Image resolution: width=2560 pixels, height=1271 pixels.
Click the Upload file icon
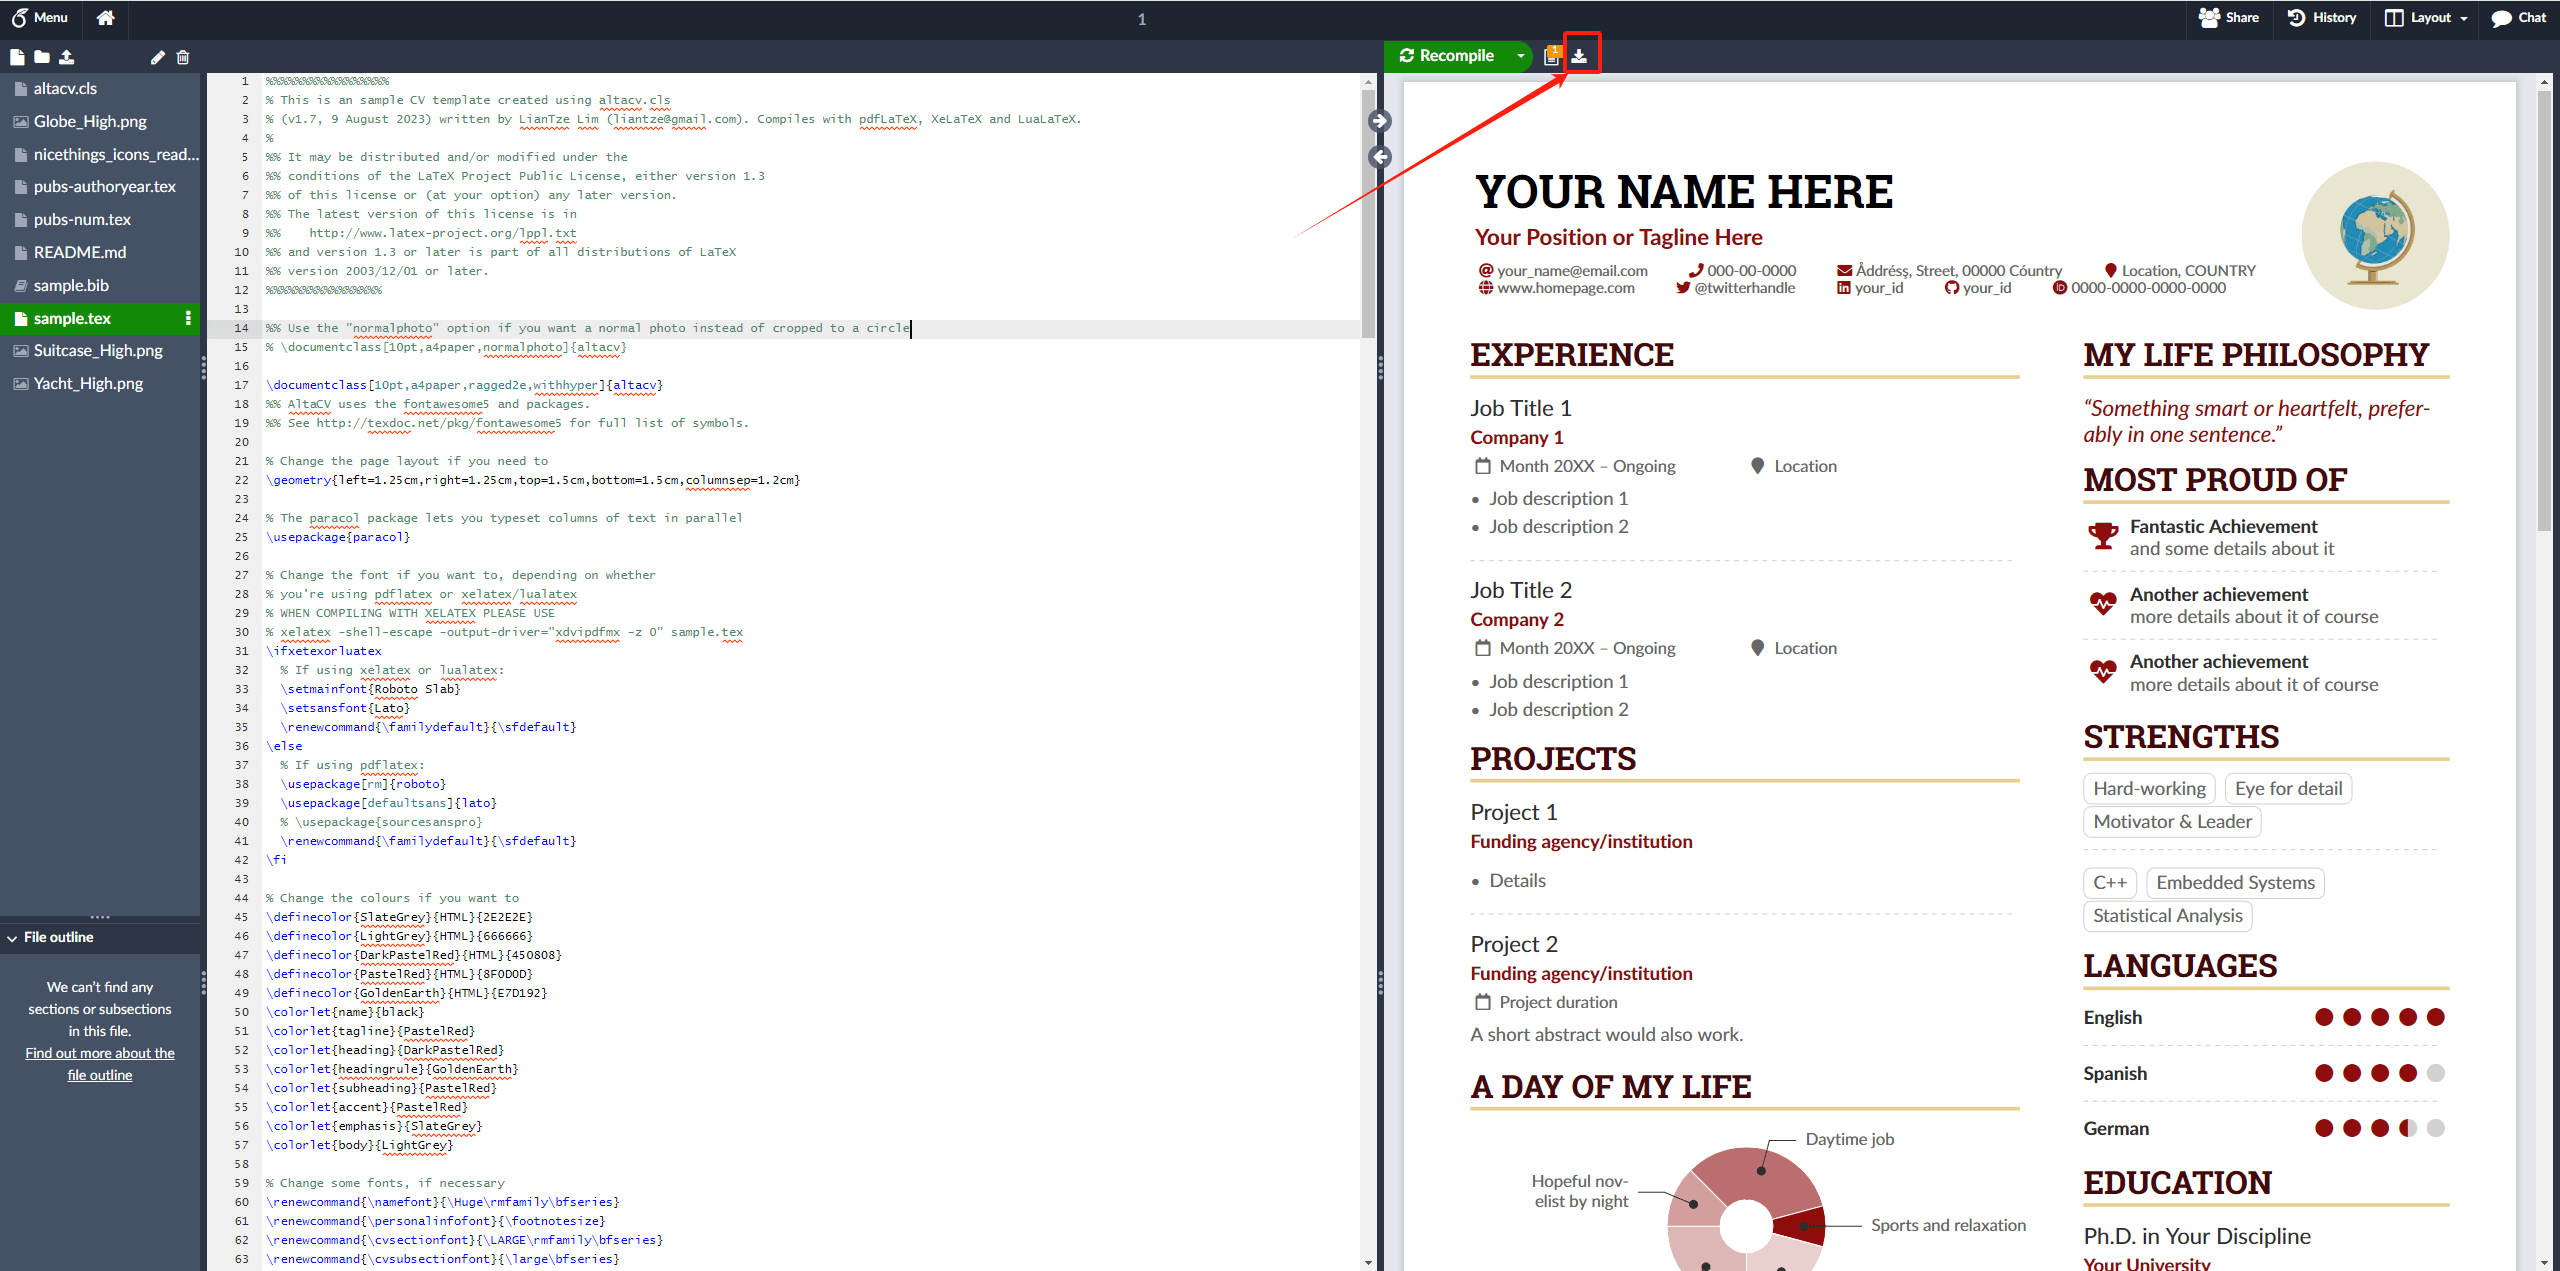coord(66,57)
